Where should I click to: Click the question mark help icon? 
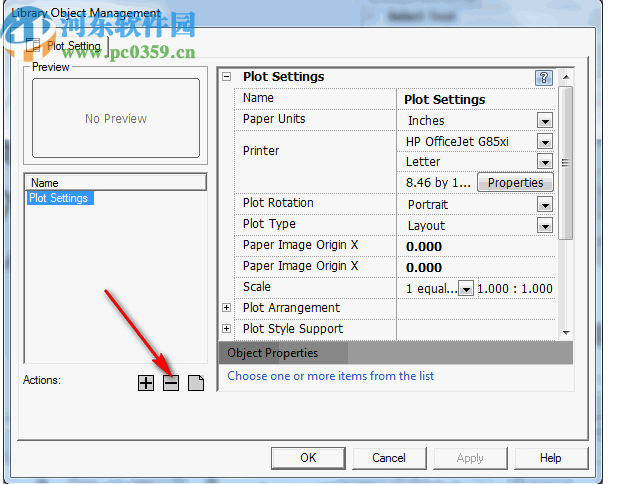coord(543,77)
